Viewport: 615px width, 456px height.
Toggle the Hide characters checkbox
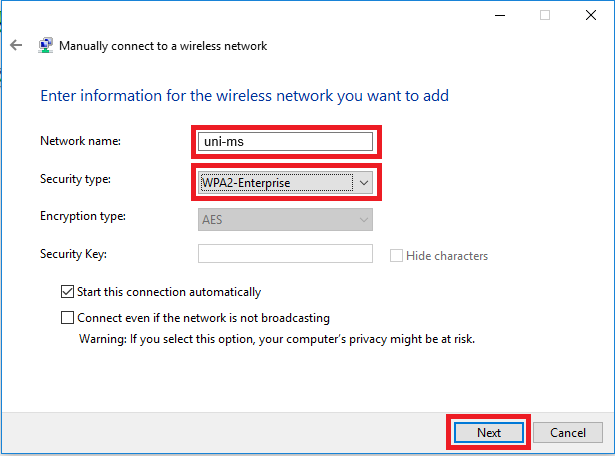click(x=396, y=256)
